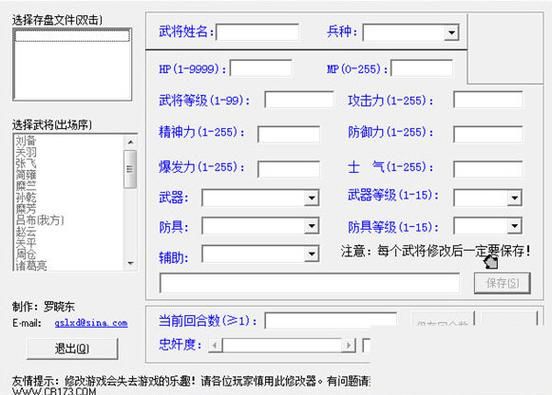The height and width of the screenshot is (395, 552).
Task: Expand the 防具等级(1-15) dropdown
Action: (x=514, y=226)
